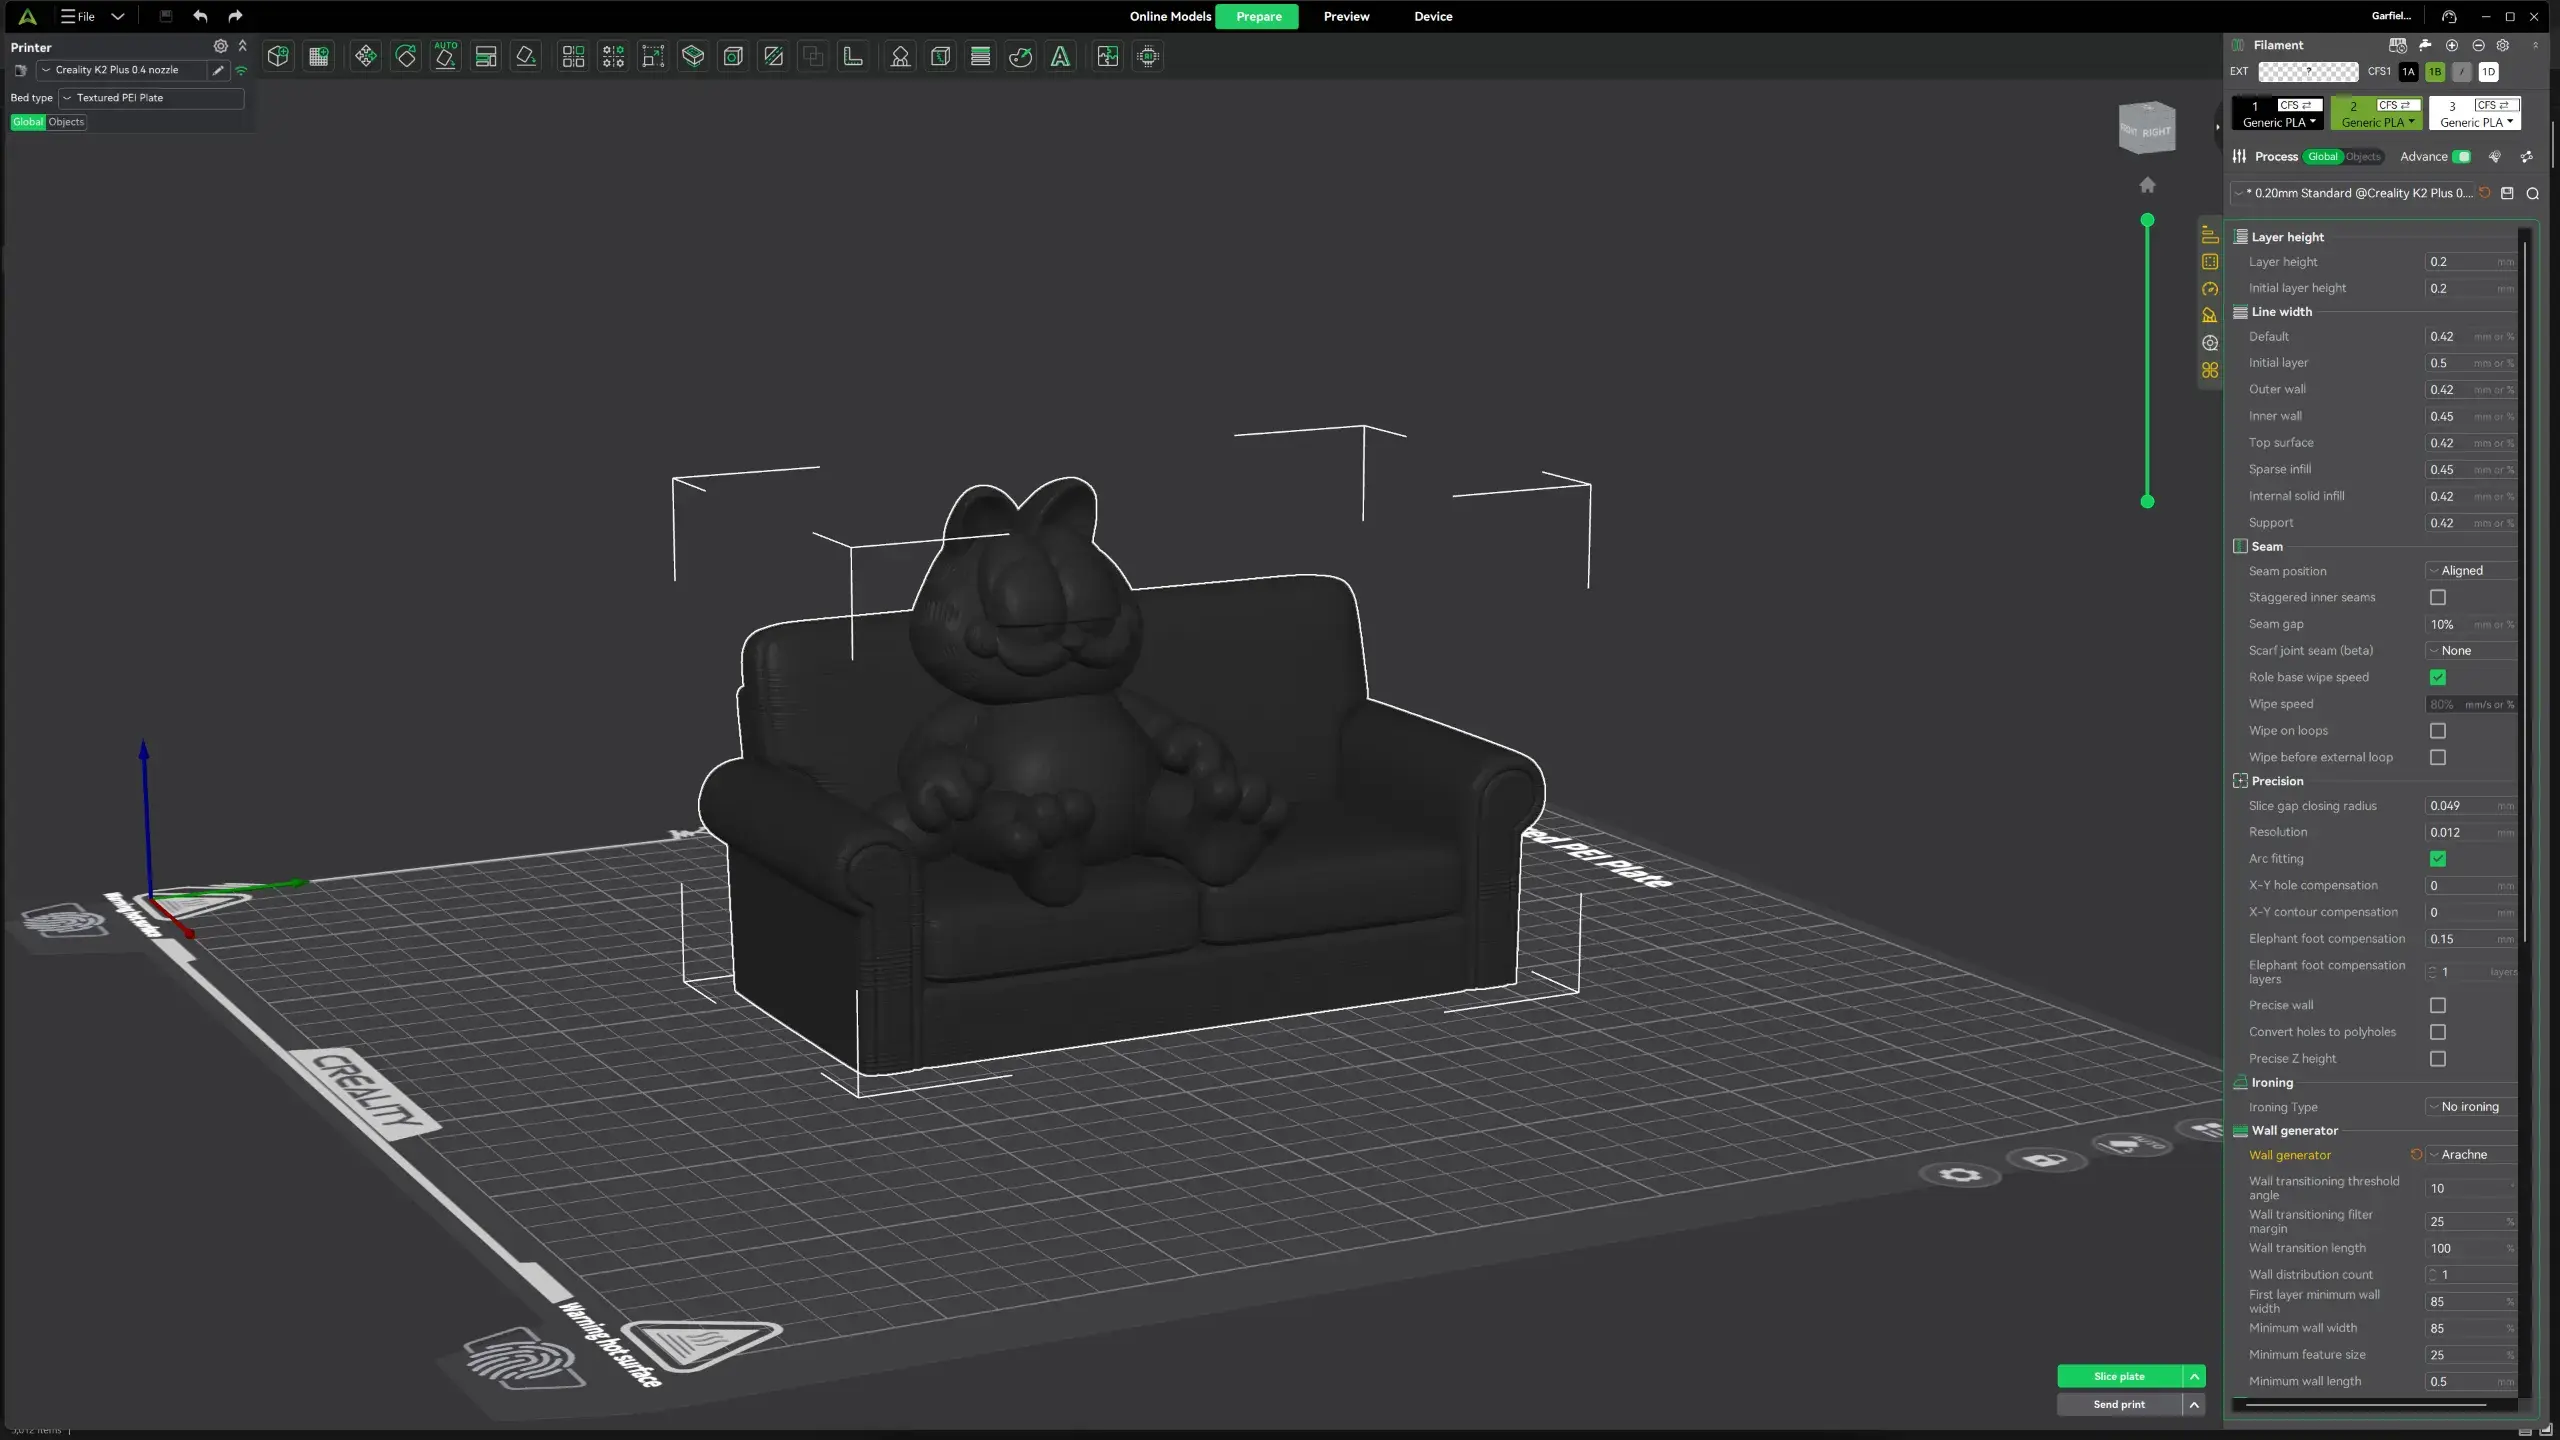Add a filament with the plus icon

tap(2452, 45)
